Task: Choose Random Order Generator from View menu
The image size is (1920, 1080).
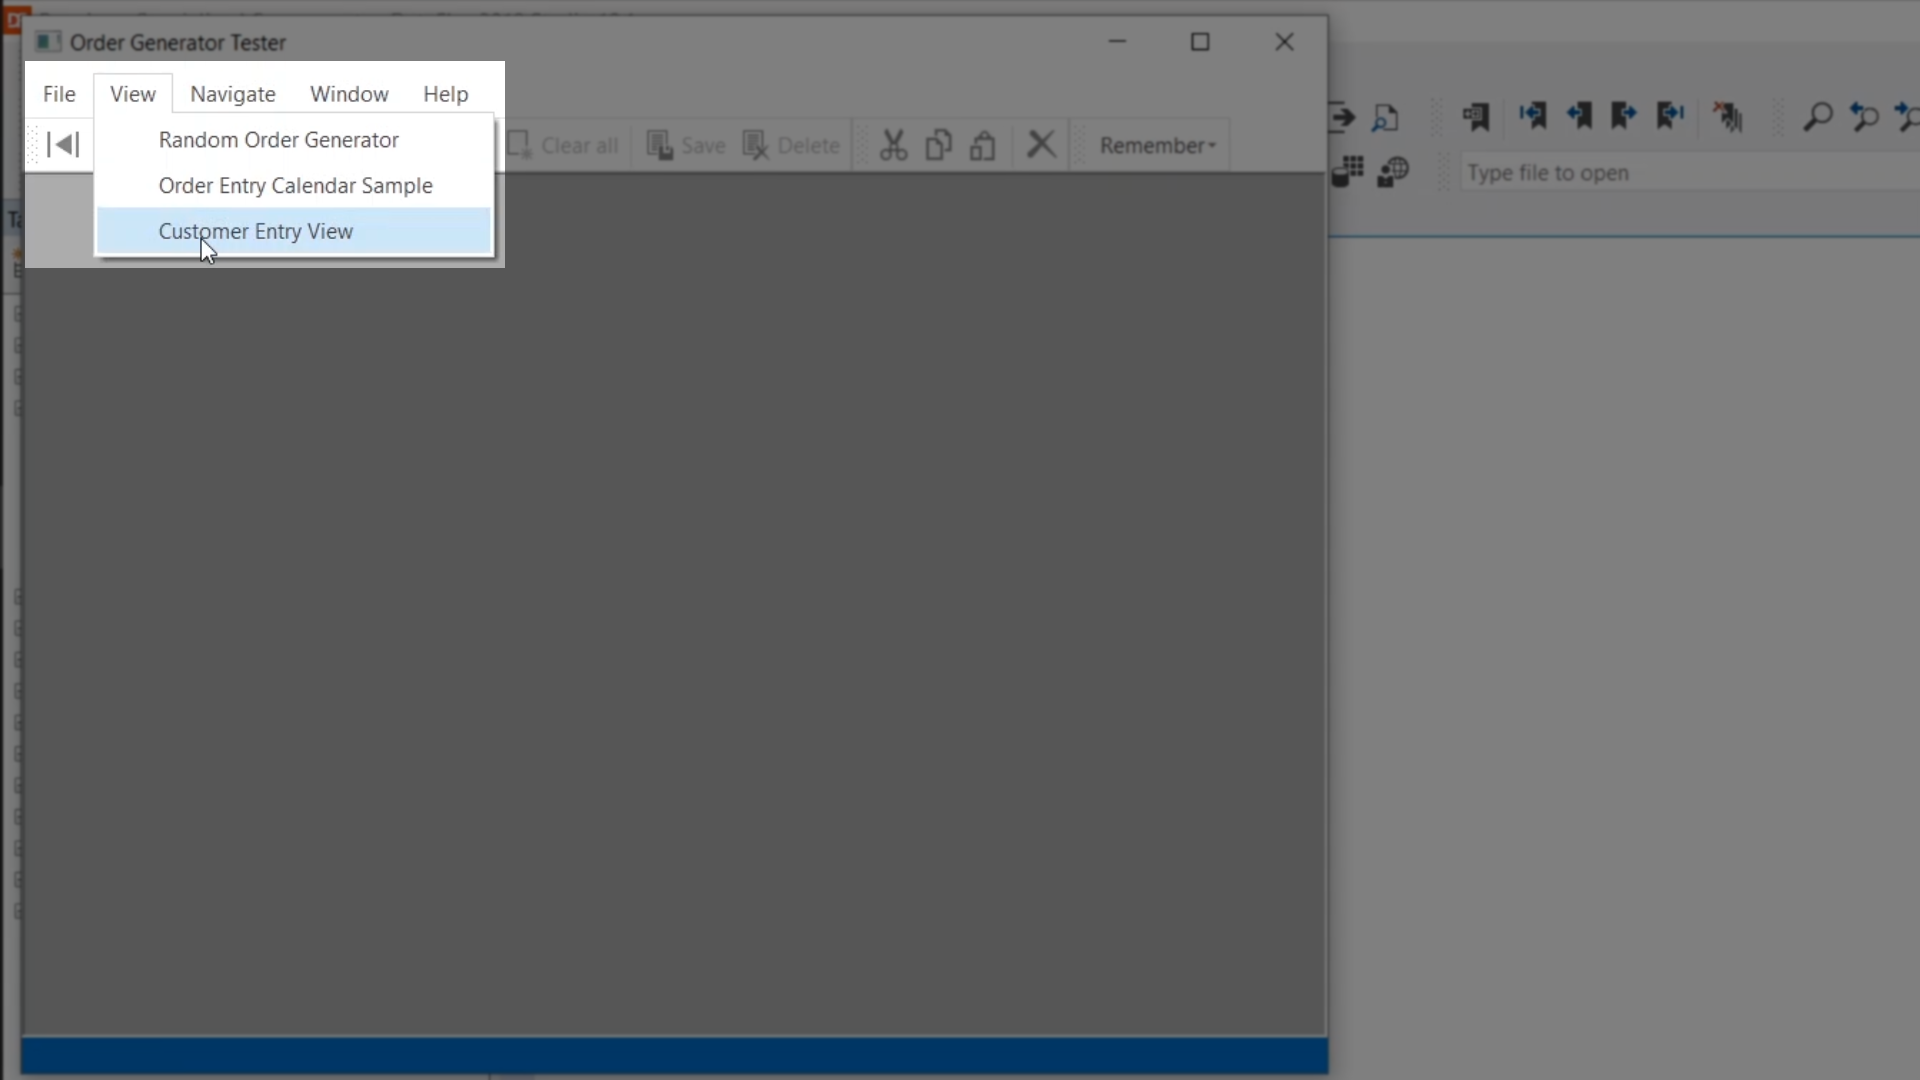Action: tap(278, 140)
